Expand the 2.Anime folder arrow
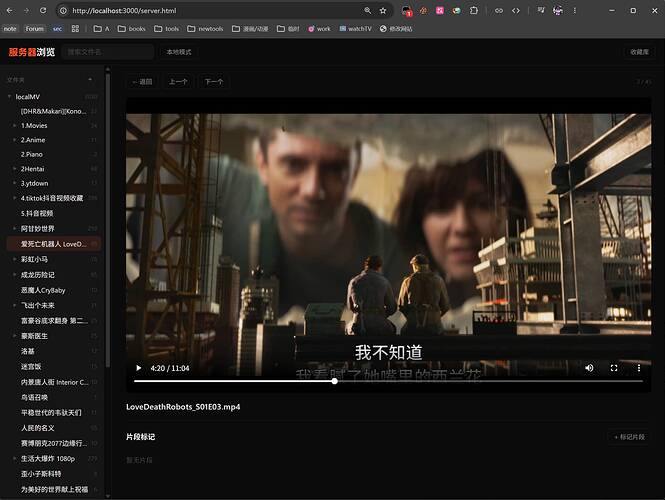The image size is (665, 500). tap(14, 140)
